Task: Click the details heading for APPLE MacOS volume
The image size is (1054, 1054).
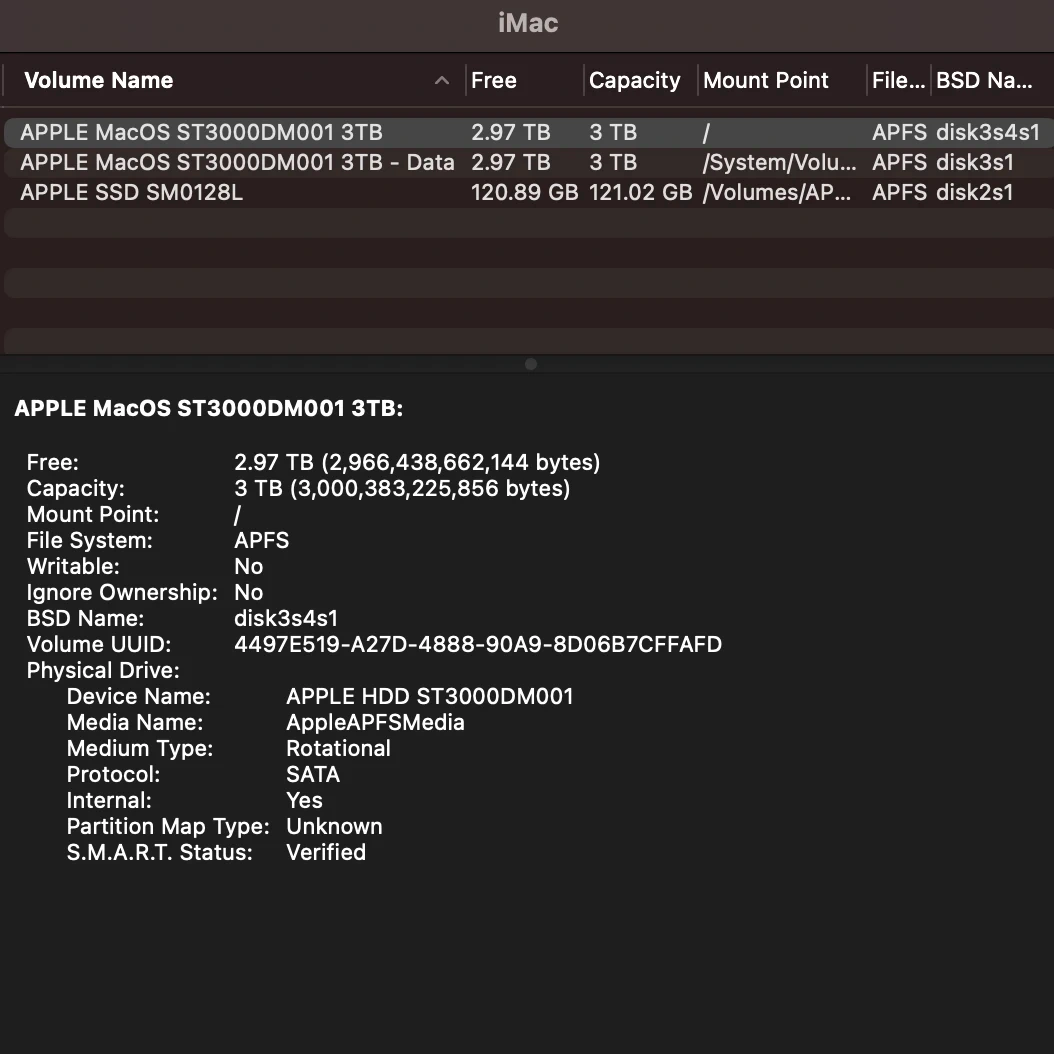Action: (209, 408)
